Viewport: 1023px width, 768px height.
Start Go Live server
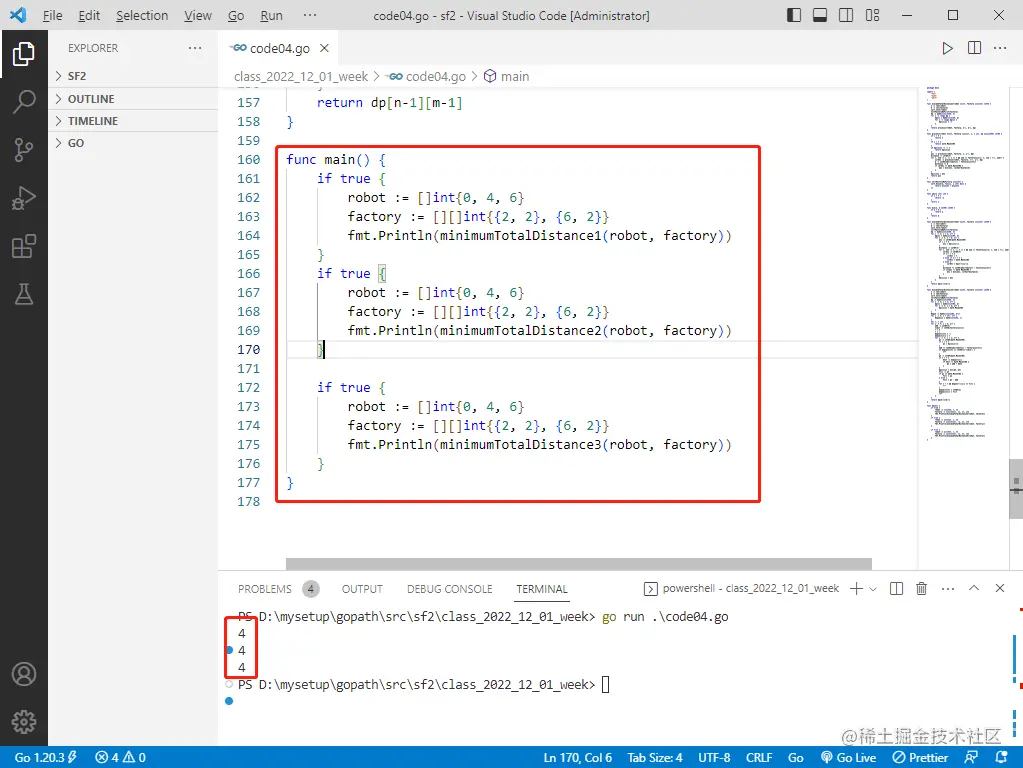848,758
